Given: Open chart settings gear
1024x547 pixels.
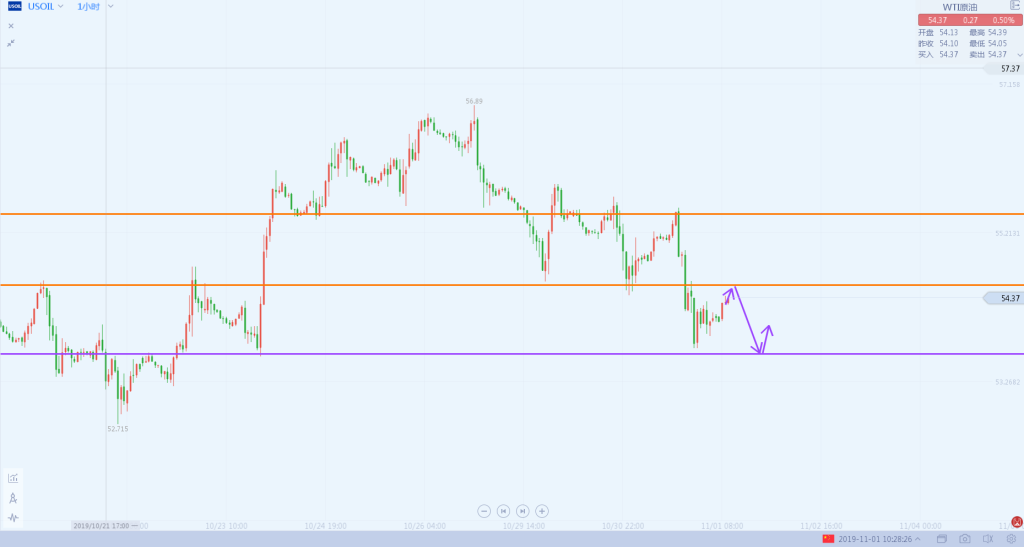Looking at the screenshot, I should tap(1011, 539).
